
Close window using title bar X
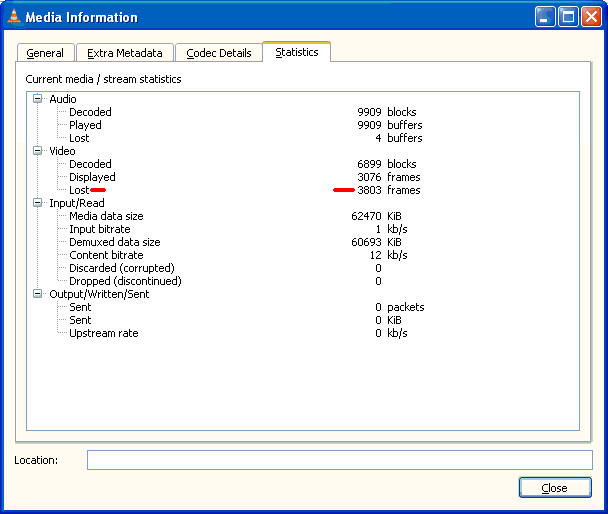tap(591, 17)
